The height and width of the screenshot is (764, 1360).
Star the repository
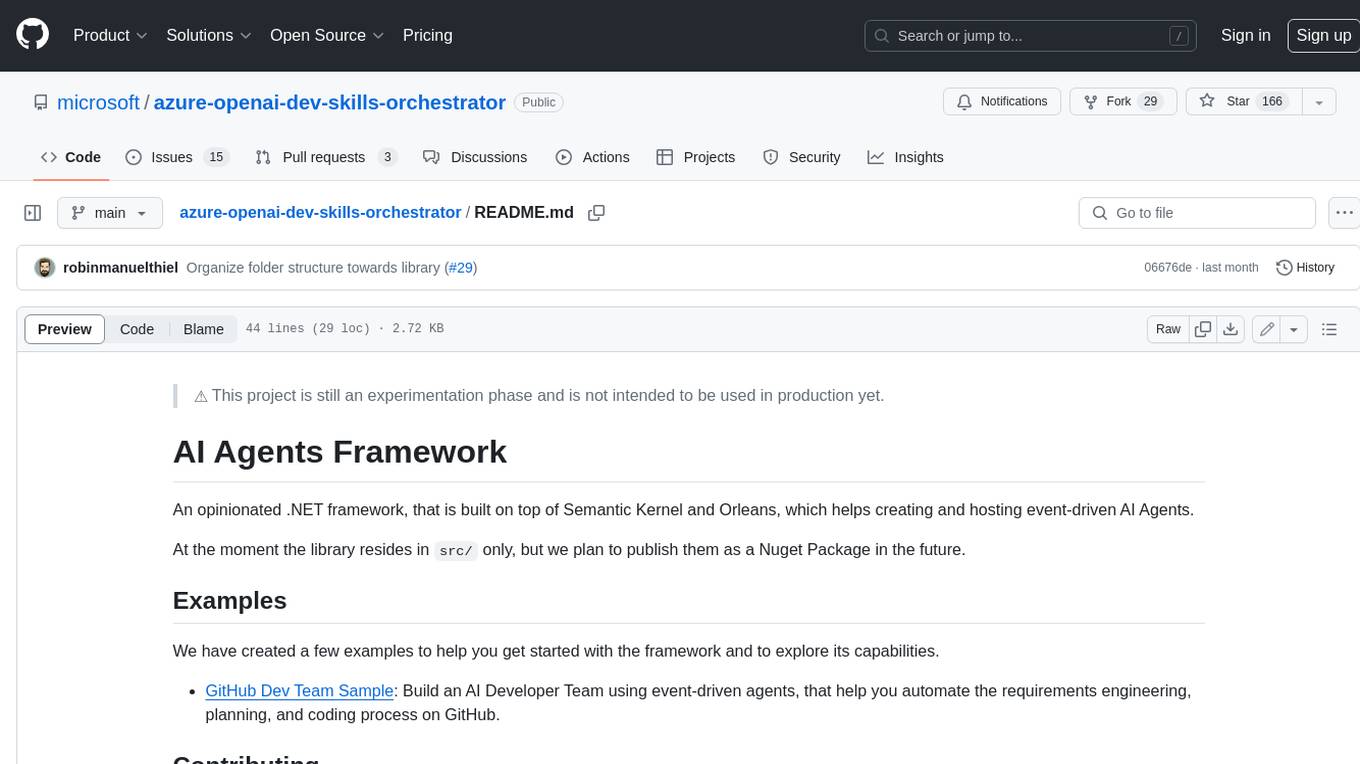(1243, 101)
